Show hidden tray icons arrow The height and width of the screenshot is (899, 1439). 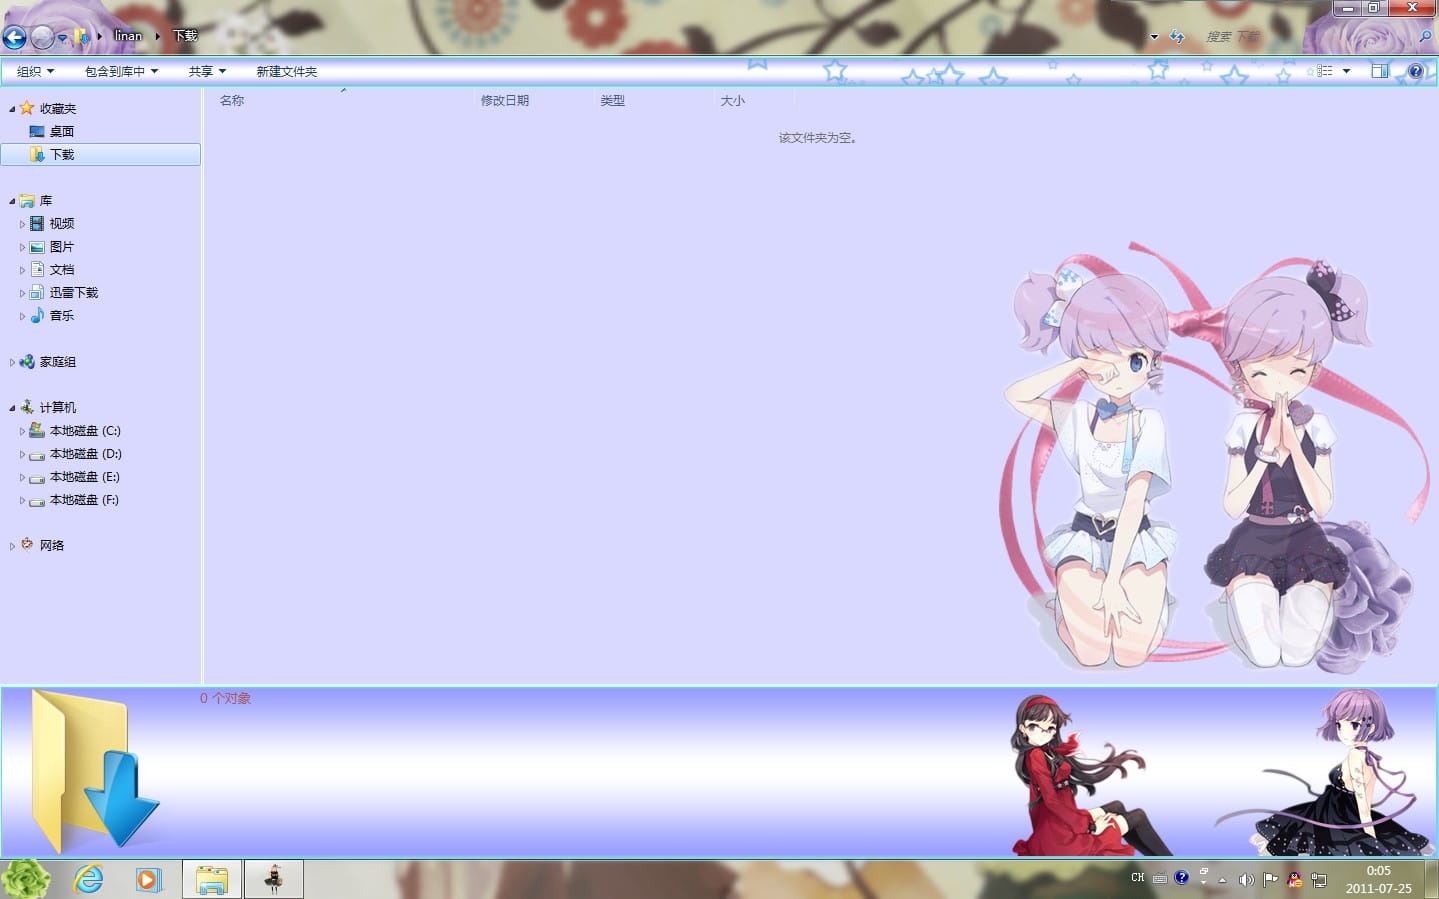(x=1222, y=880)
